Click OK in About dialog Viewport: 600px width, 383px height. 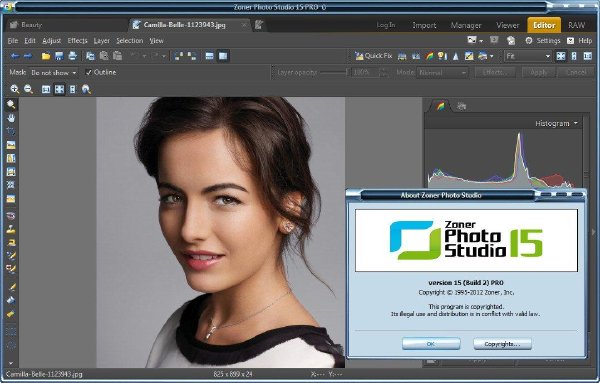(x=431, y=344)
